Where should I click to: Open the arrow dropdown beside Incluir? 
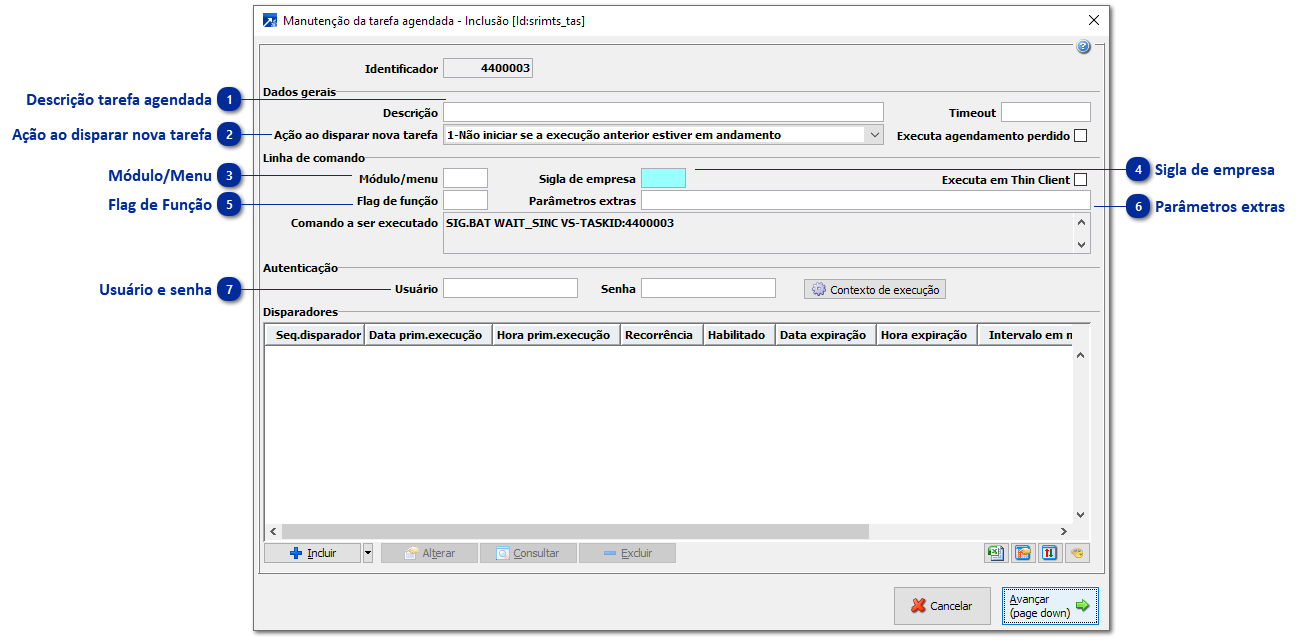tap(368, 553)
